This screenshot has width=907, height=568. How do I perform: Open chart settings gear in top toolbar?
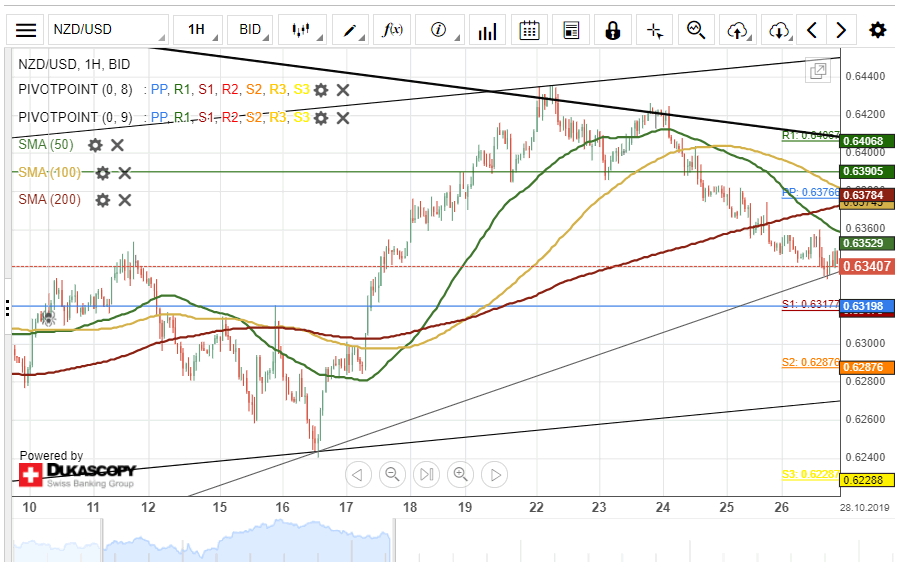[x=877, y=30]
